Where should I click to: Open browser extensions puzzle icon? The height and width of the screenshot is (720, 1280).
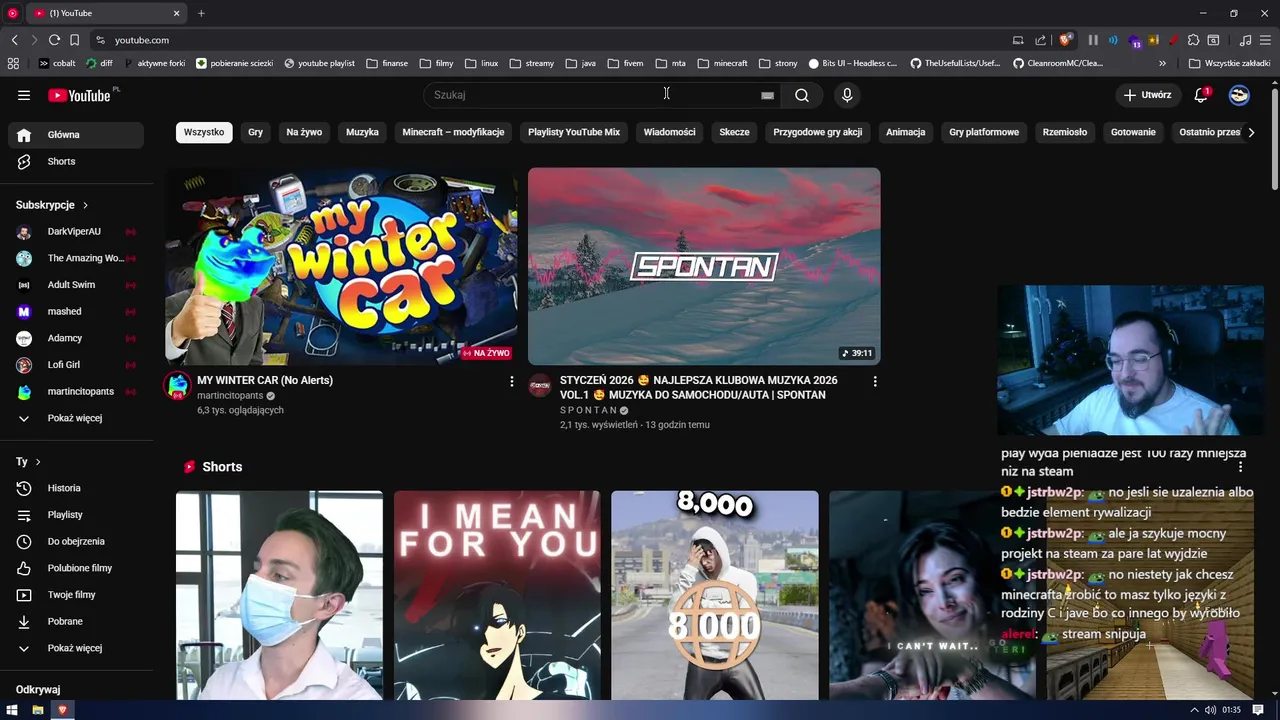(1193, 40)
